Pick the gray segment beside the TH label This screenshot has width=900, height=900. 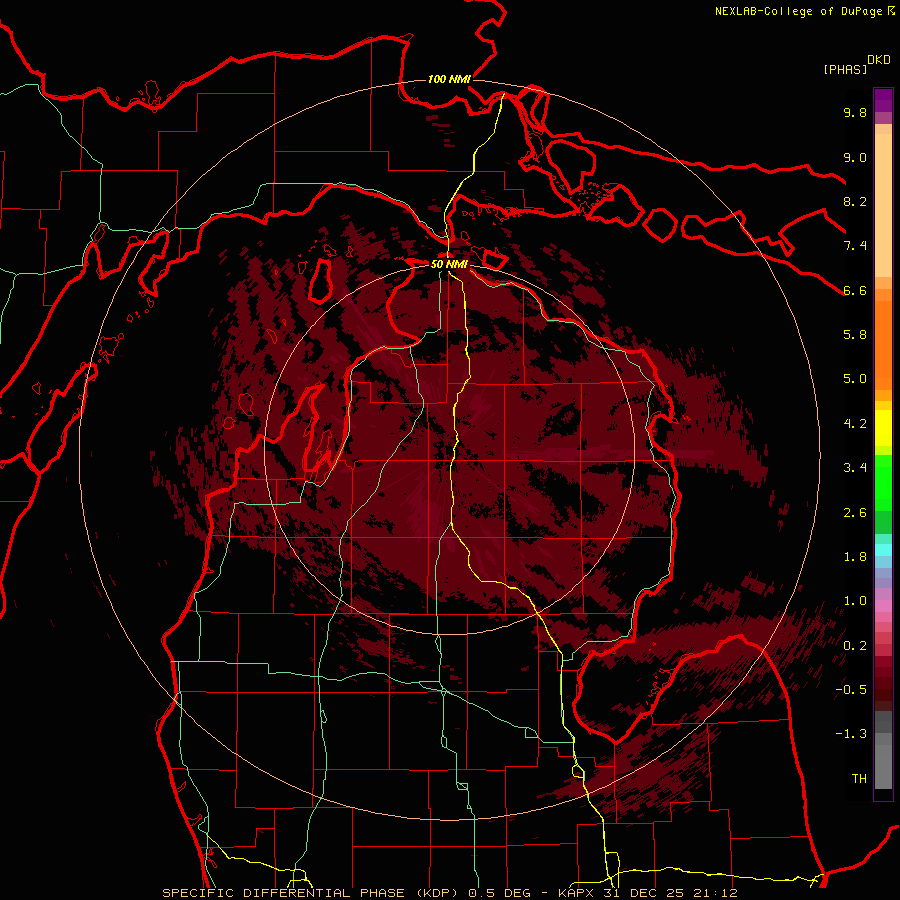(883, 767)
